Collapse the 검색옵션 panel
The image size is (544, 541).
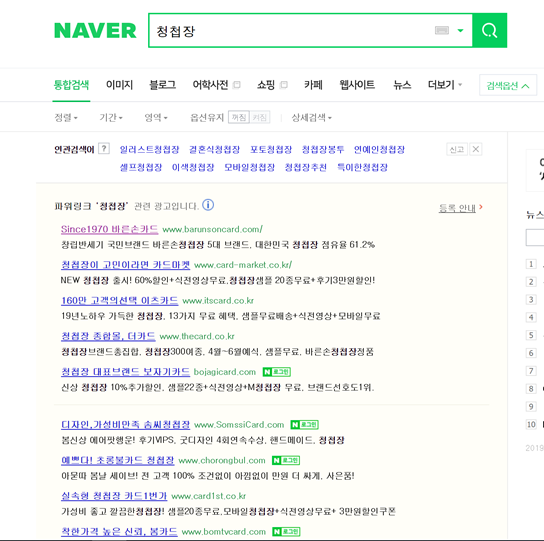pos(508,85)
